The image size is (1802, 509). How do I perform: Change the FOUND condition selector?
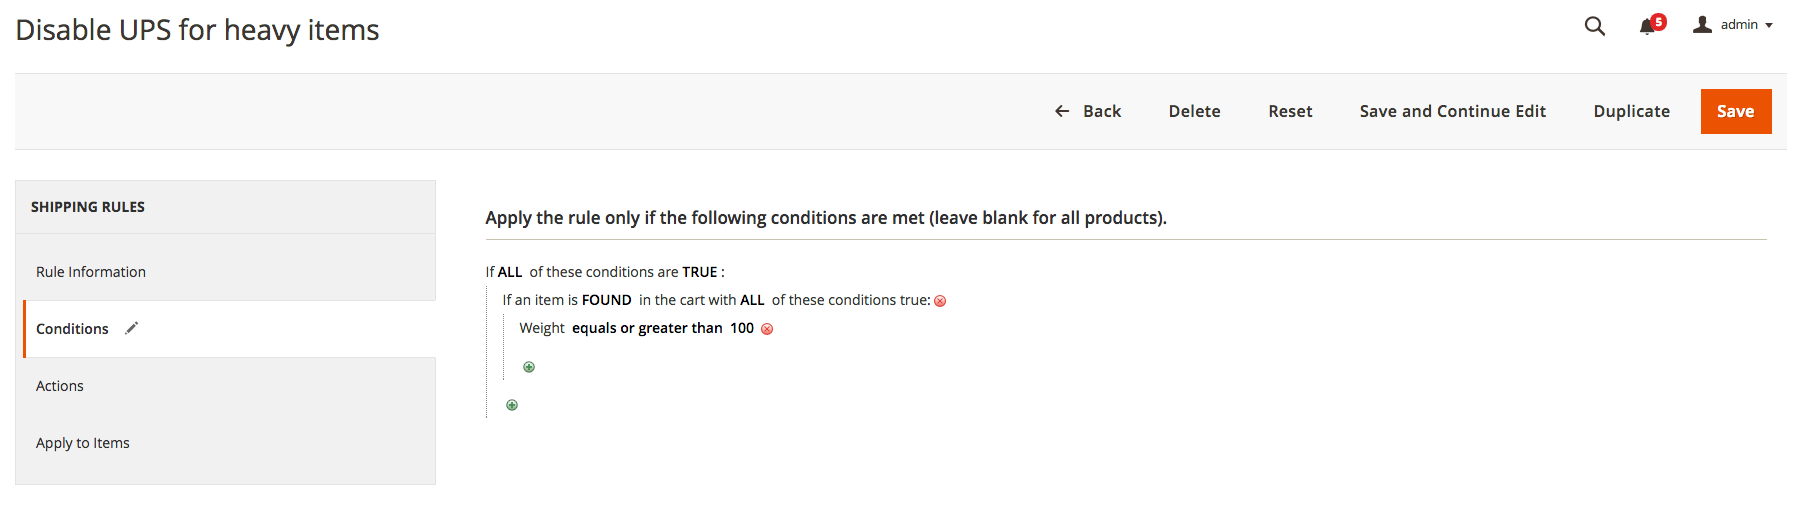click(x=606, y=300)
